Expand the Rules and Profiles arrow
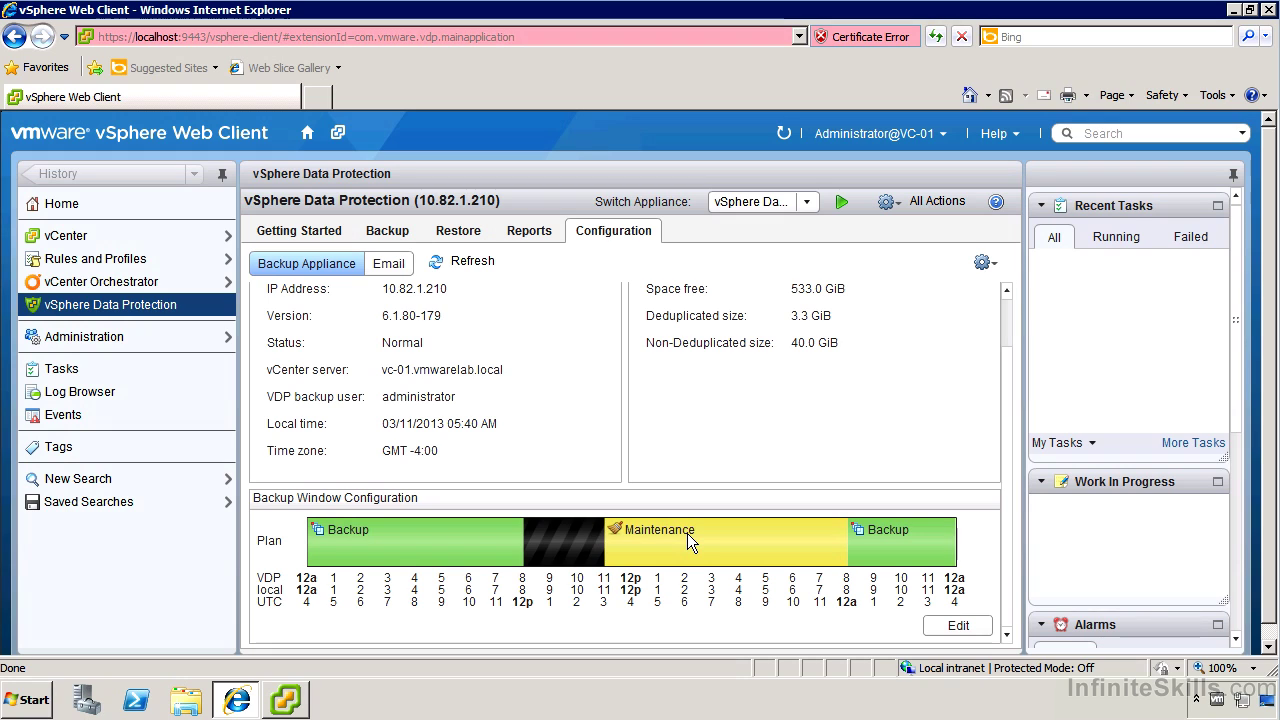The width and height of the screenshot is (1280, 720). (228, 259)
